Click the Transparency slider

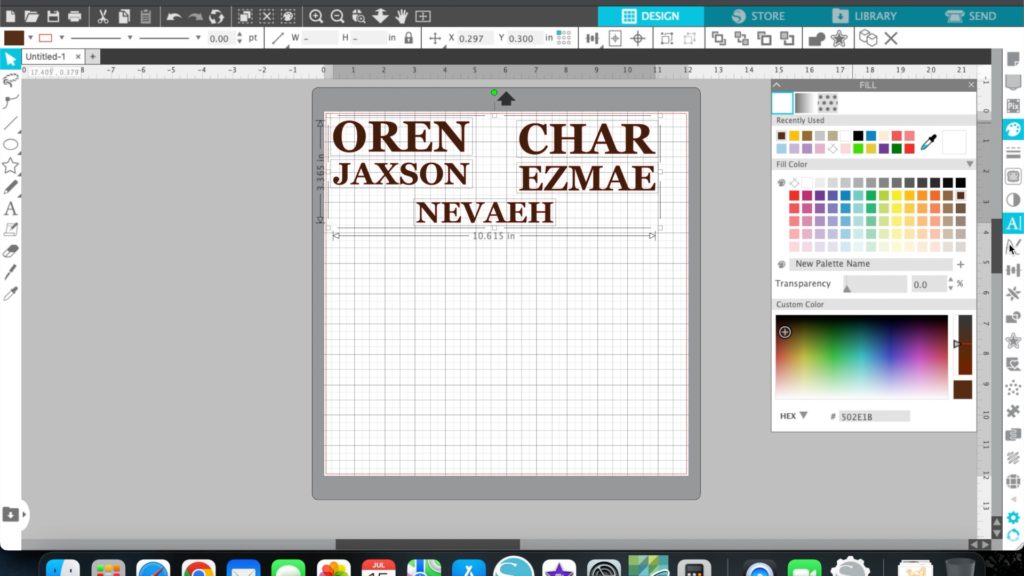tap(874, 285)
